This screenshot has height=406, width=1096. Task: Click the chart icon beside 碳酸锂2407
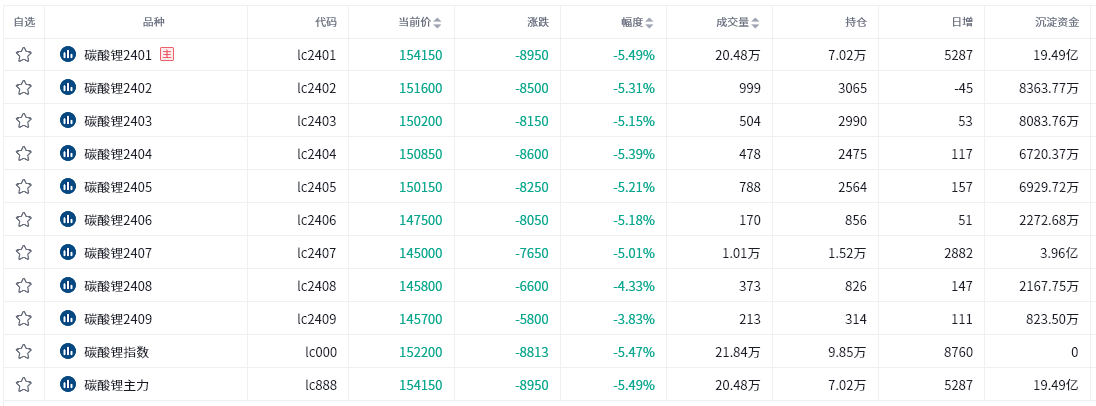click(68, 252)
